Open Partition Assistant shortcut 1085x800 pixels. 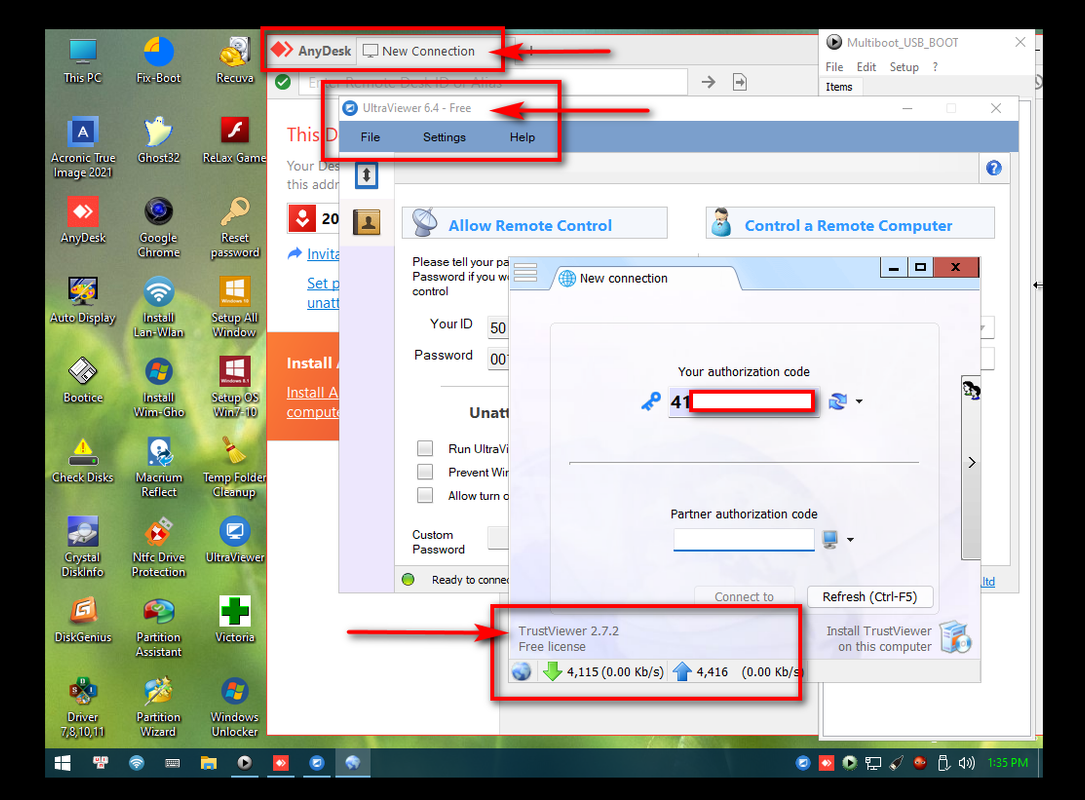(x=158, y=627)
